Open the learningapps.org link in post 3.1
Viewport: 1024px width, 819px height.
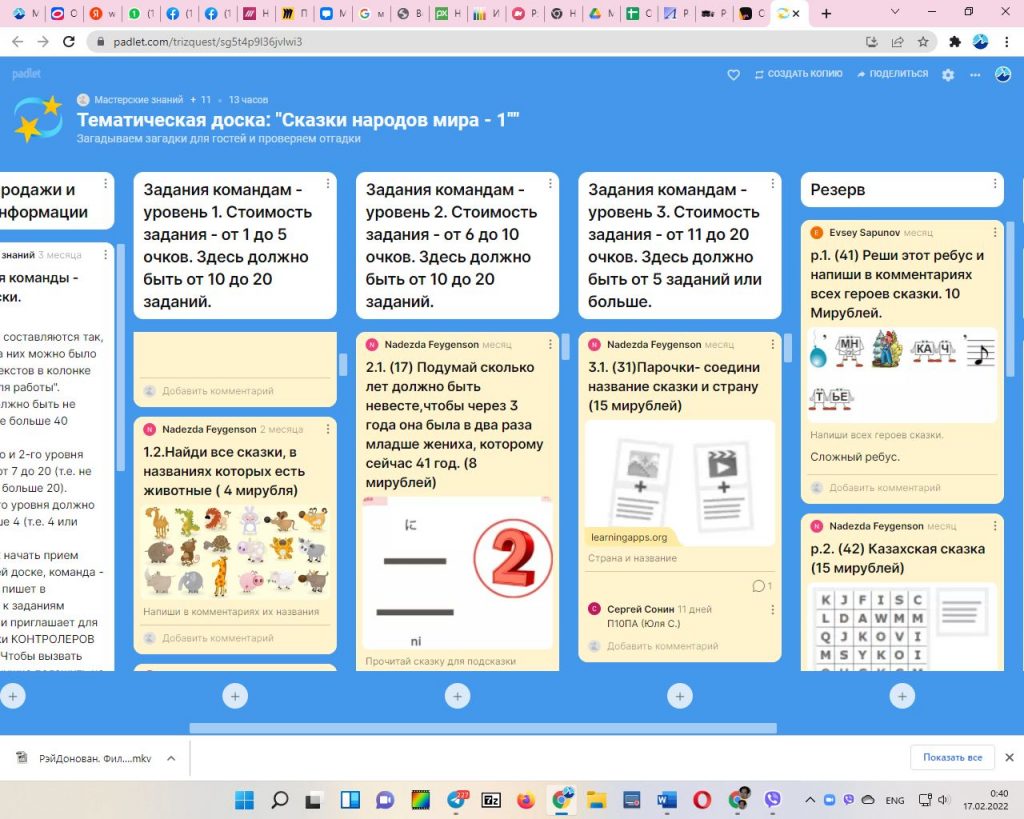pyautogui.click(x=627, y=537)
